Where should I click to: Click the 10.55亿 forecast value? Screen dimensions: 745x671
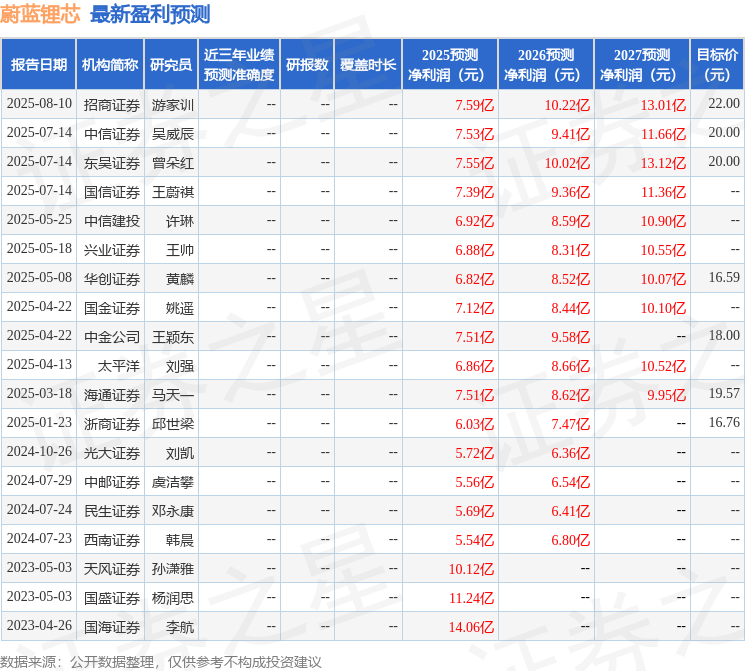[663, 249]
